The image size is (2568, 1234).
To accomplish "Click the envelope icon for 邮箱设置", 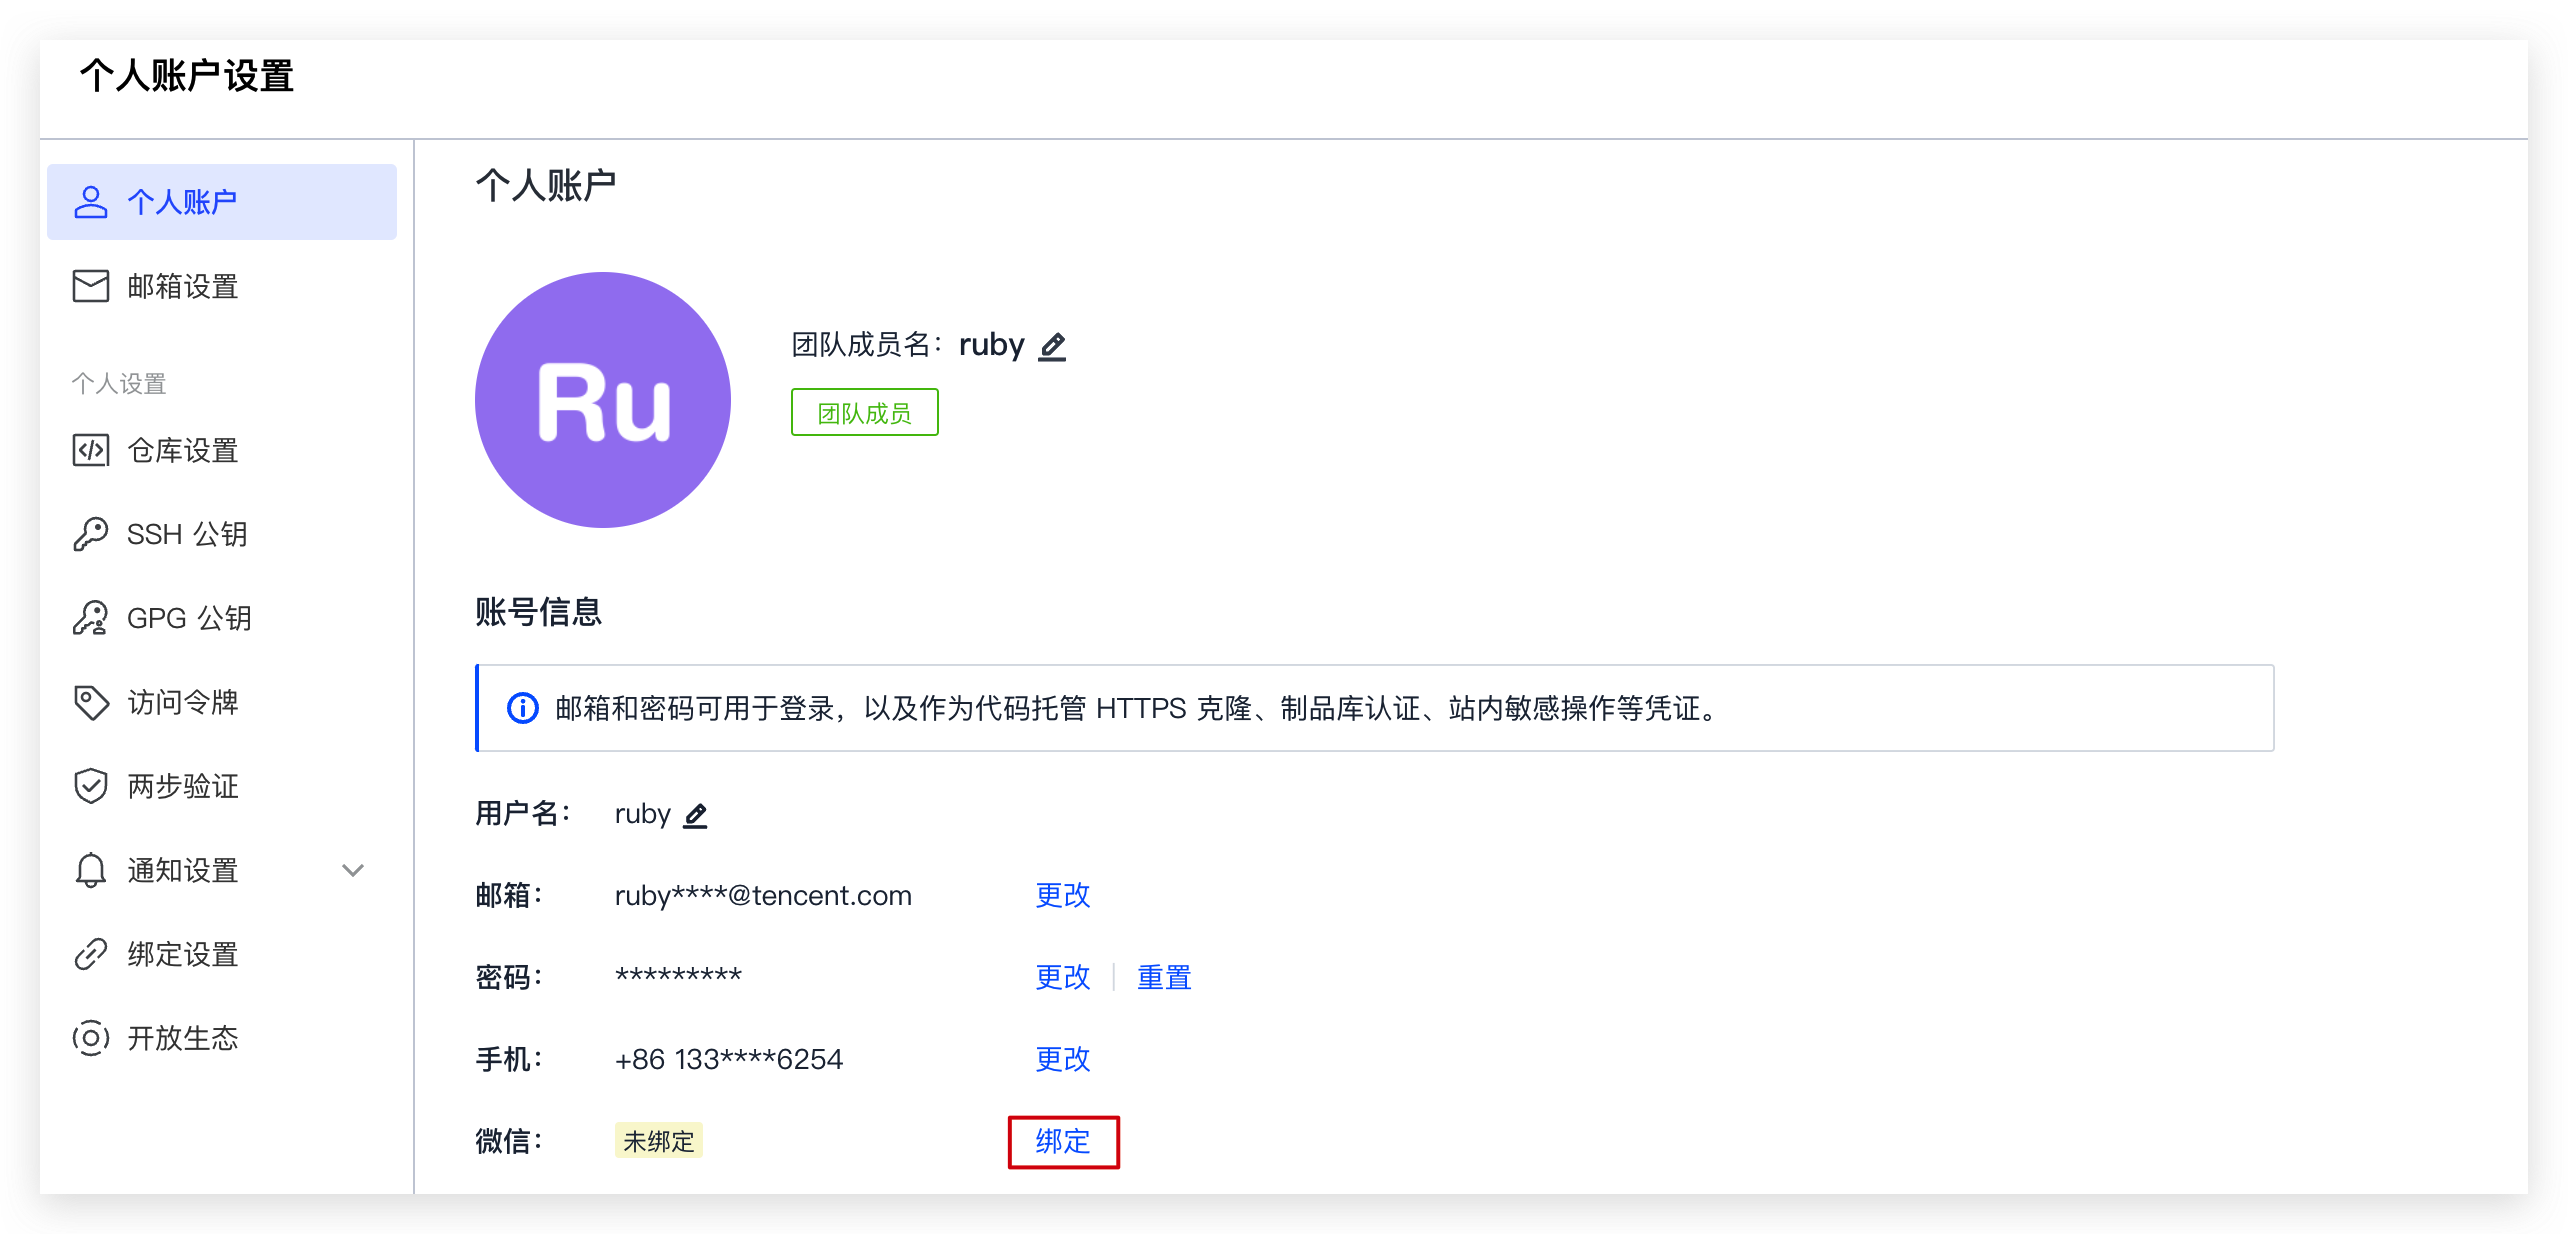I will (91, 286).
